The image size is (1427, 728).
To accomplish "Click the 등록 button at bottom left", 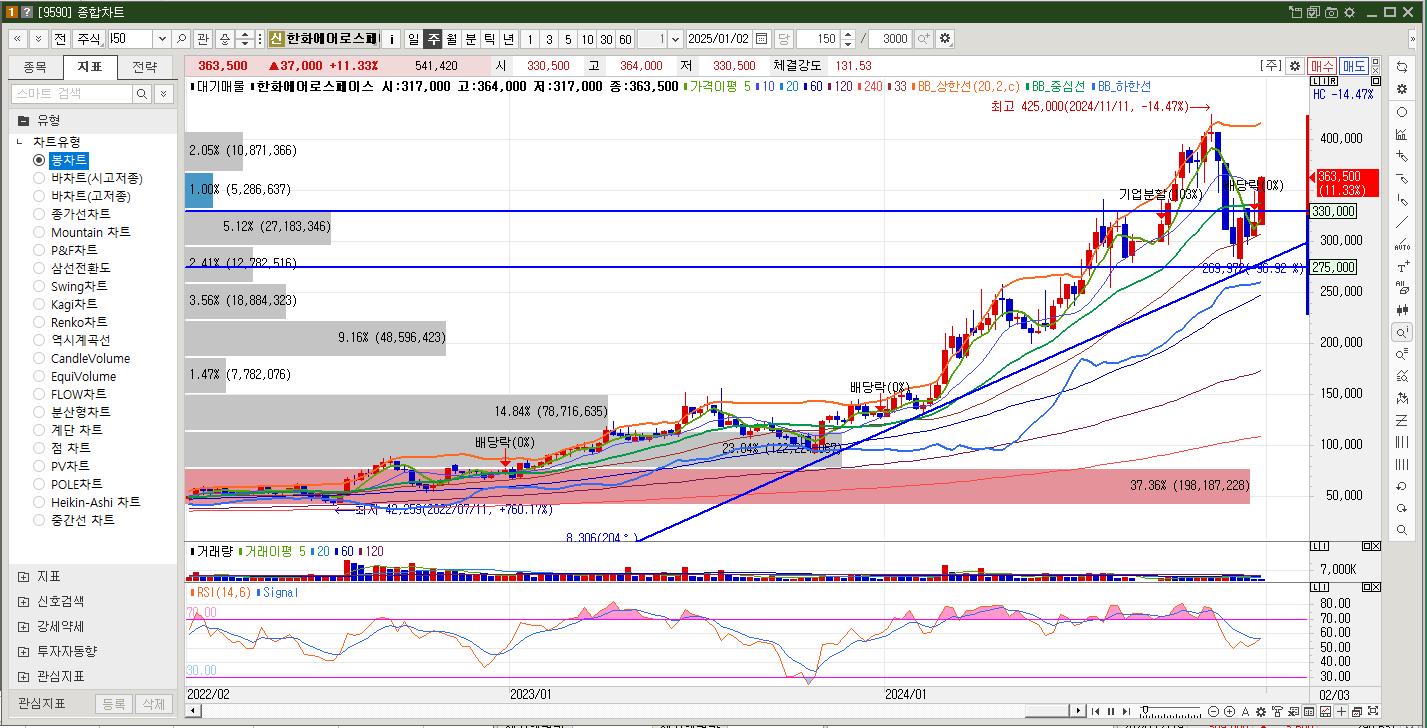I will tap(113, 704).
